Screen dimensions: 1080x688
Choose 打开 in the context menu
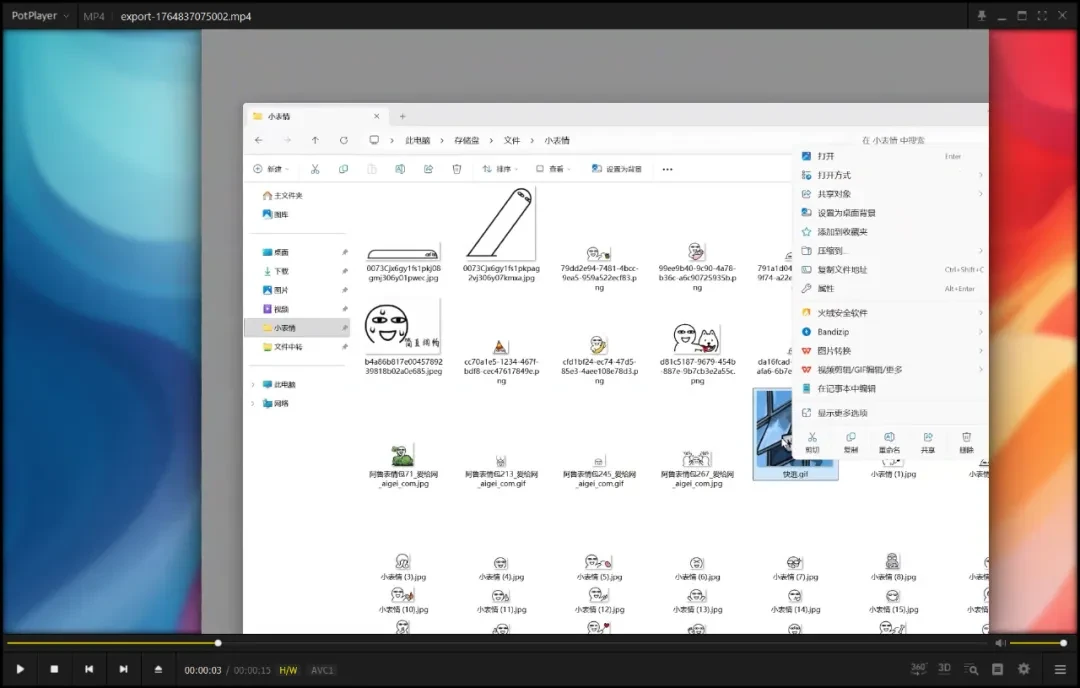coord(890,156)
